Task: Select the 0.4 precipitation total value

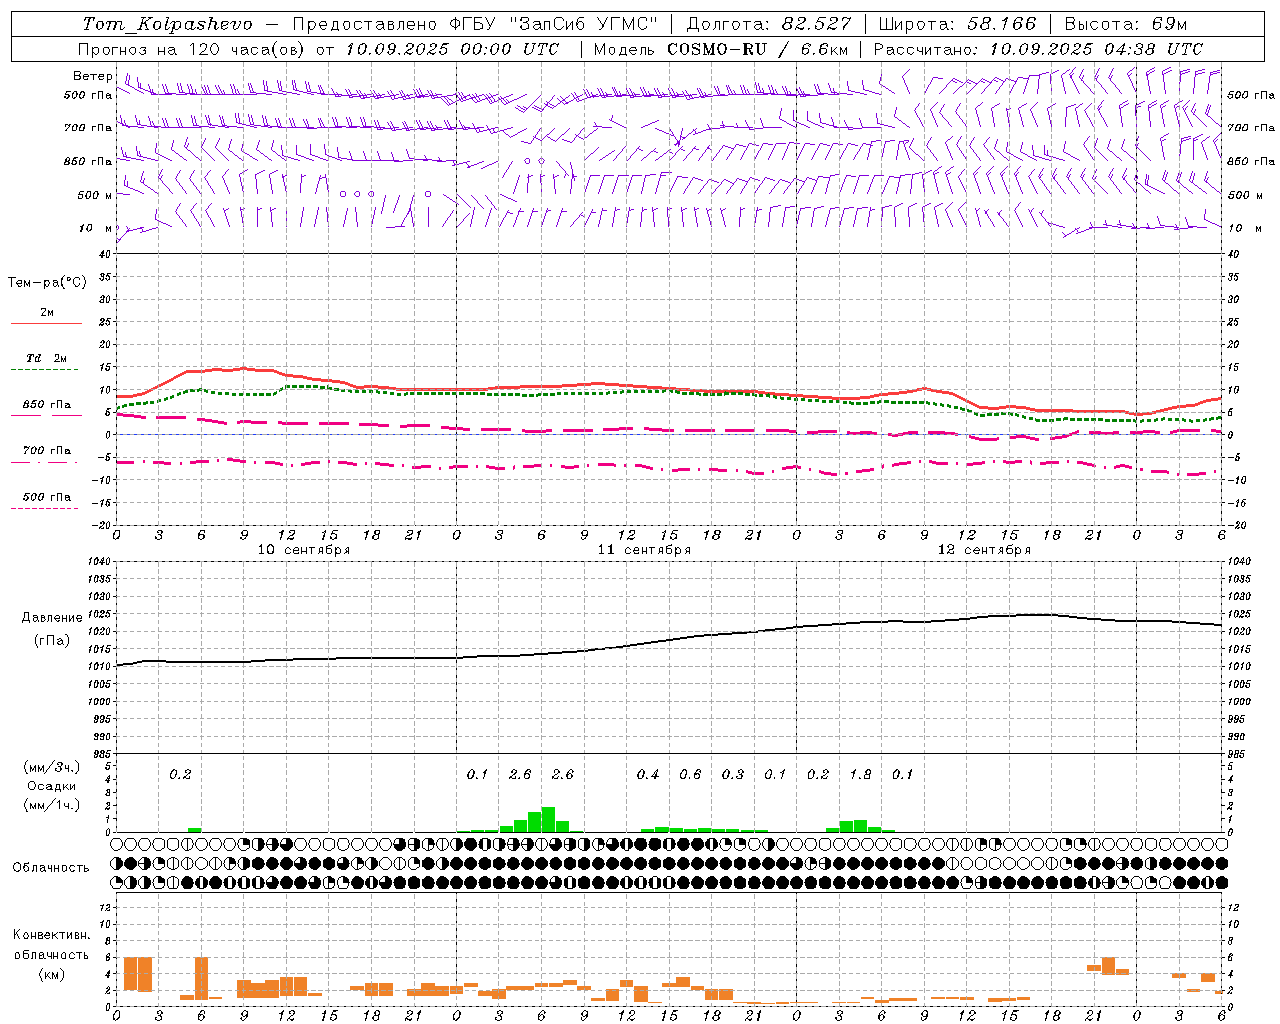Action: [x=648, y=774]
